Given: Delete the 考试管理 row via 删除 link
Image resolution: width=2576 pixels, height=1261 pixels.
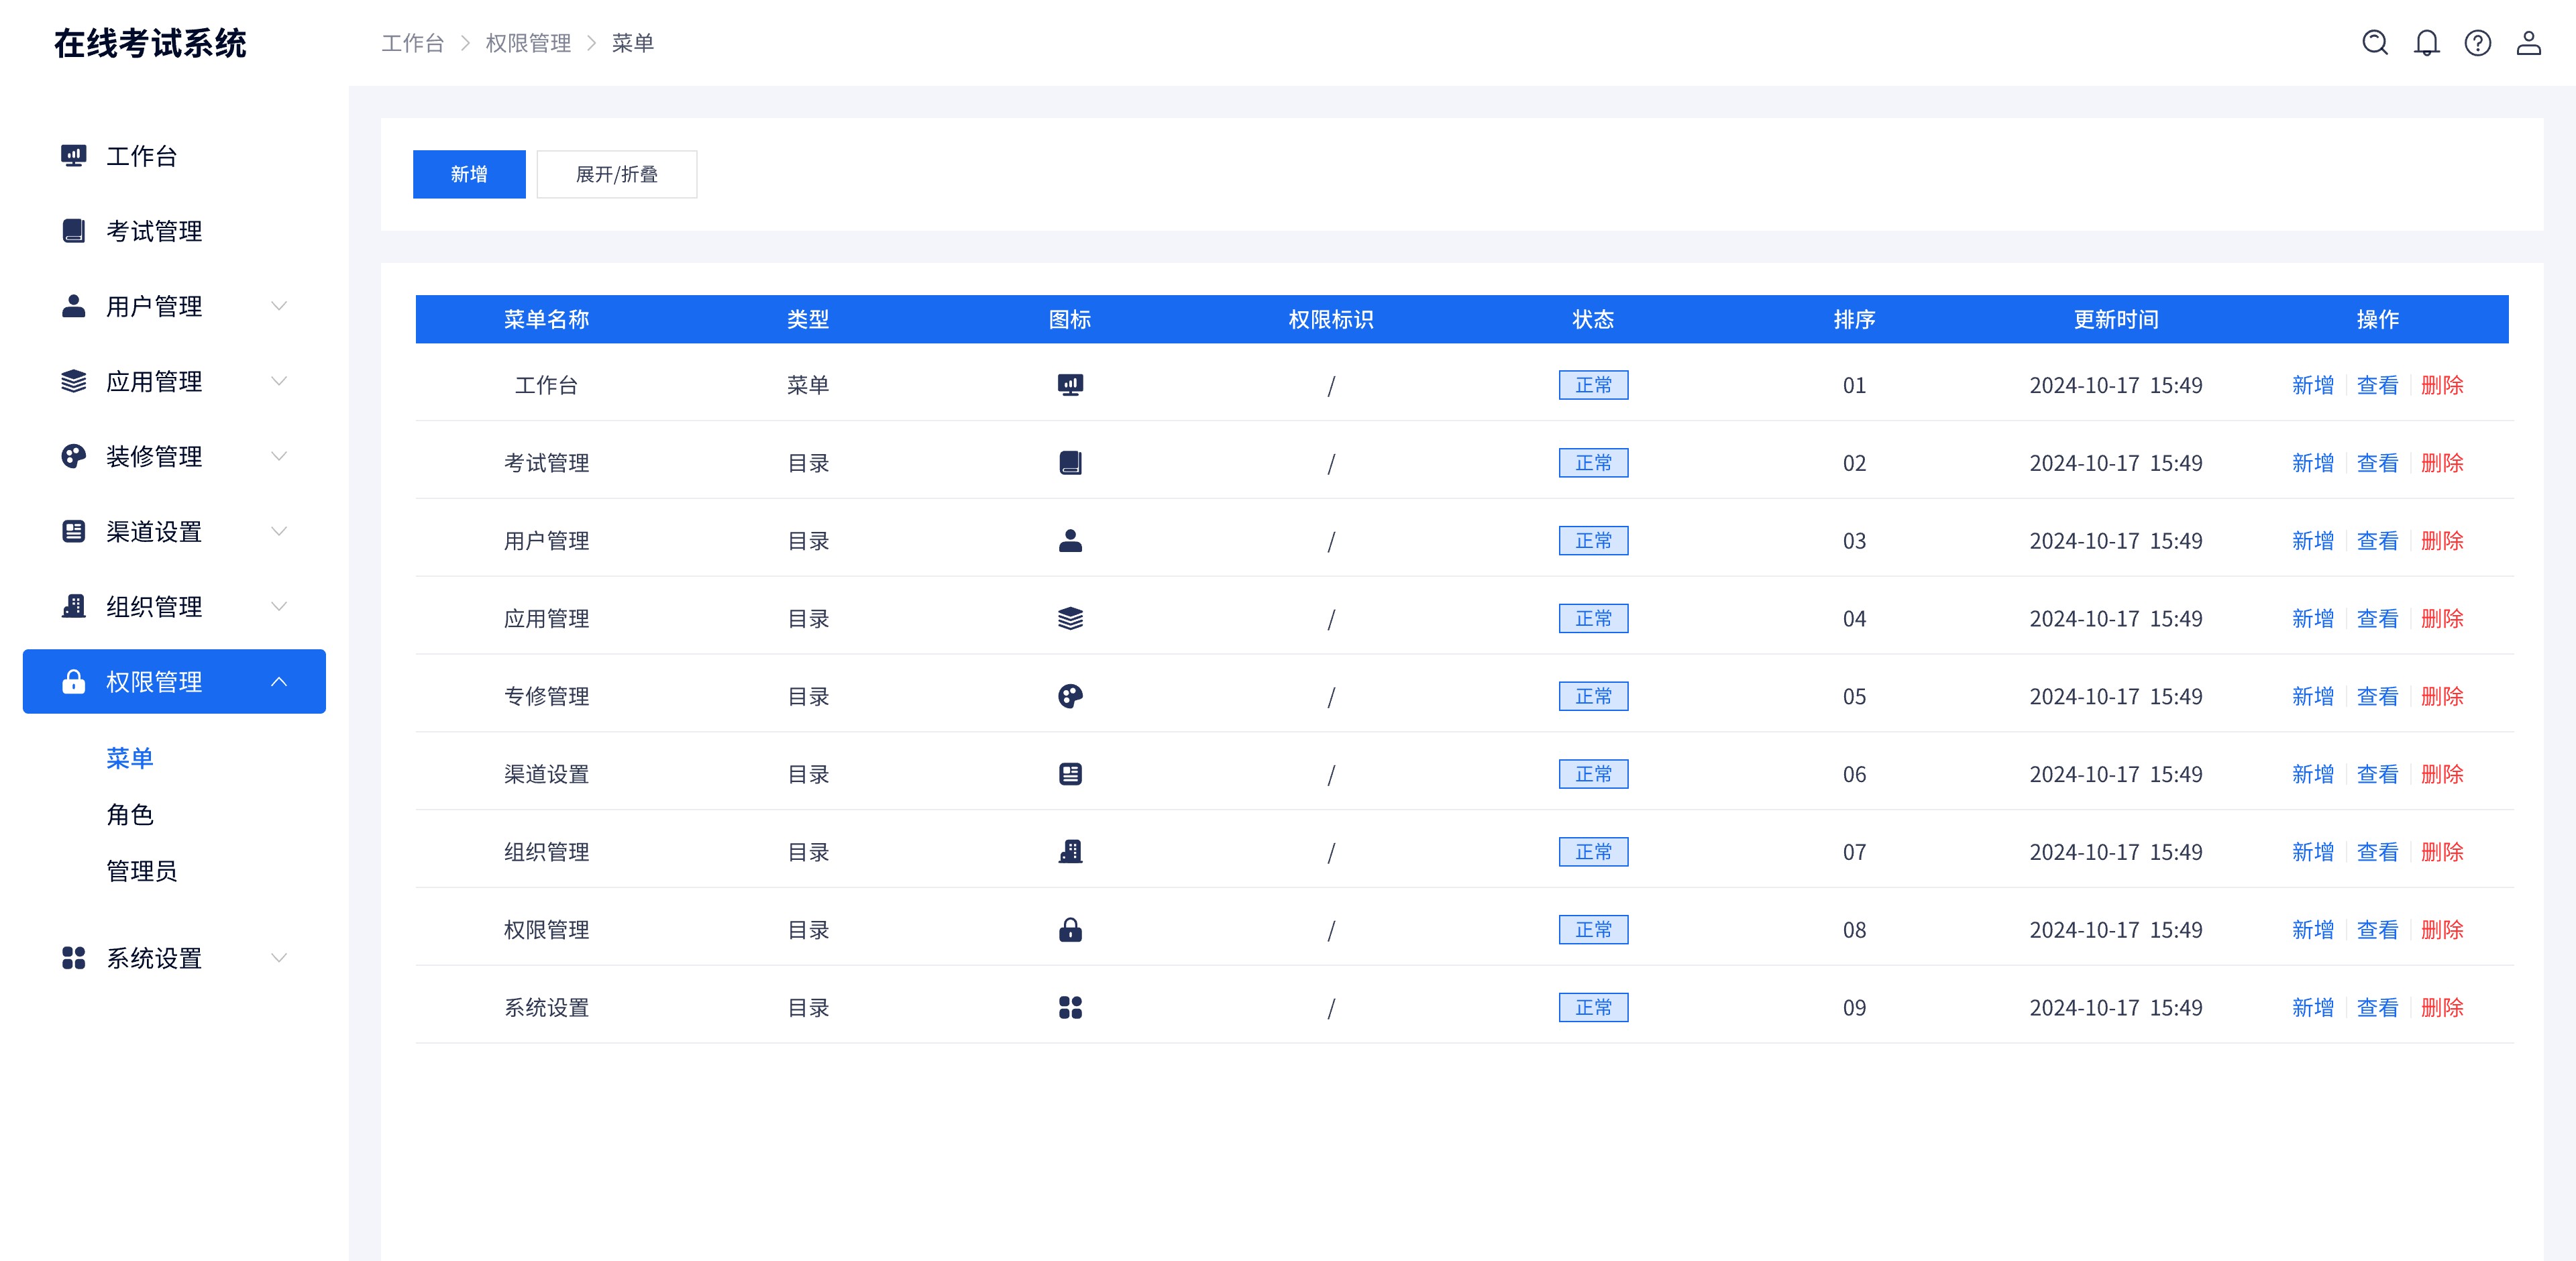Looking at the screenshot, I should point(2441,463).
